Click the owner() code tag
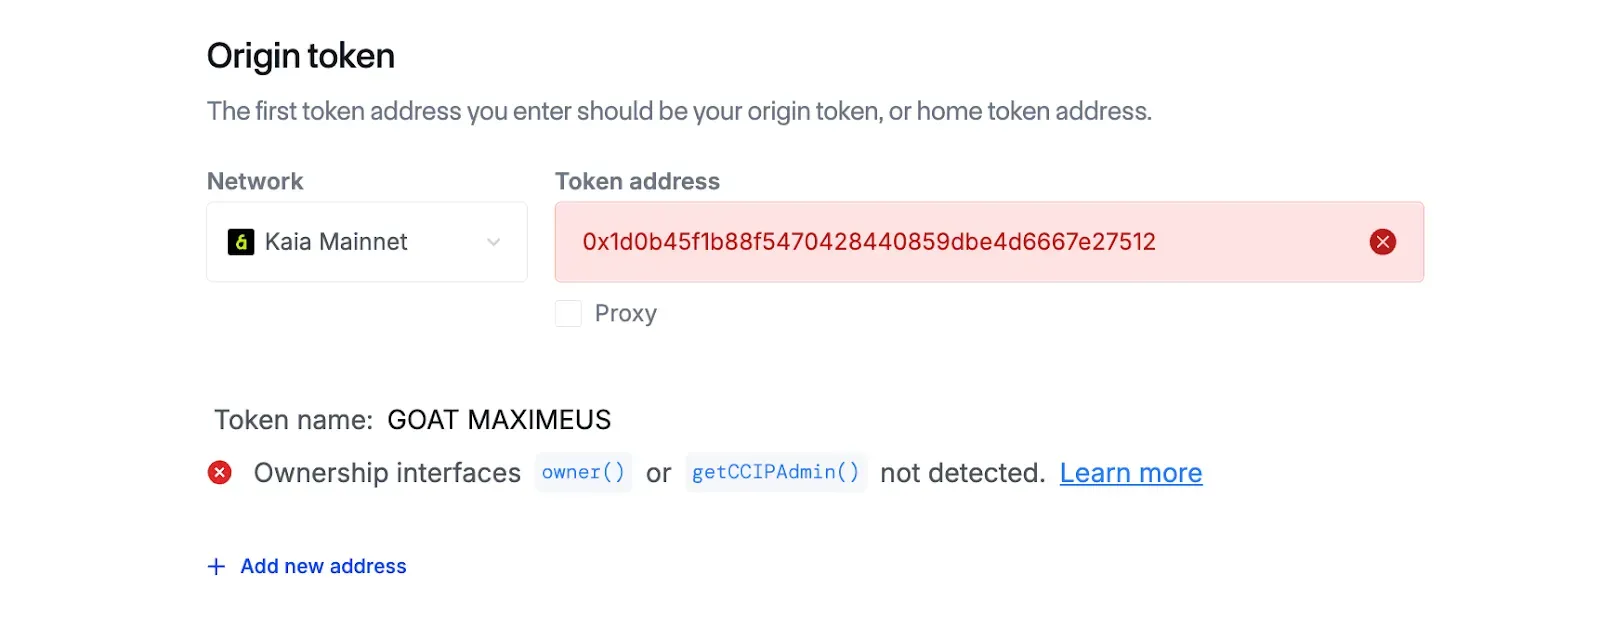Image resolution: width=1600 pixels, height=641 pixels. pos(583,472)
